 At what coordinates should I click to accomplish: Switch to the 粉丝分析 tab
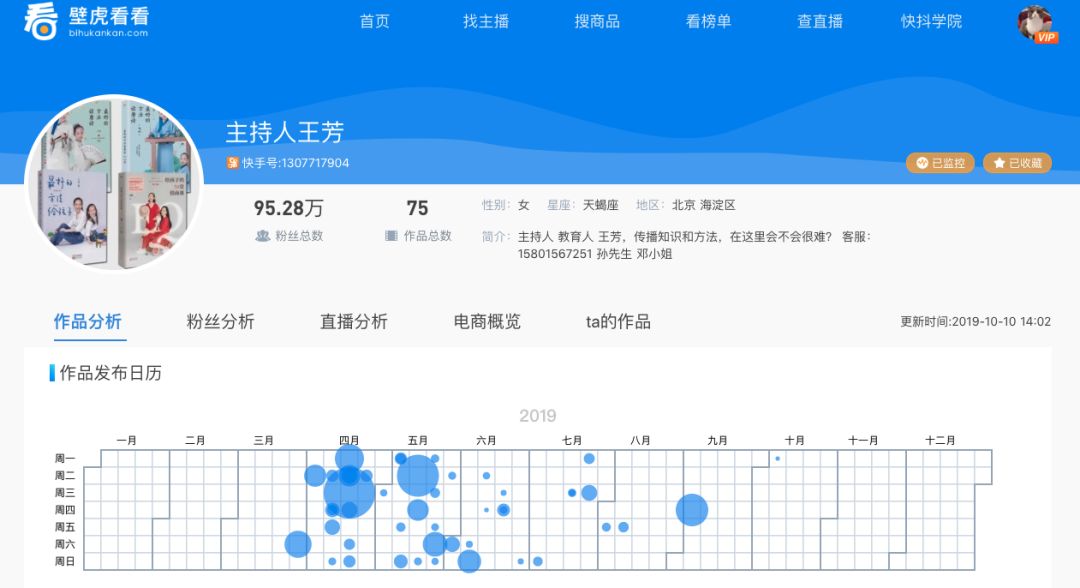coord(222,322)
